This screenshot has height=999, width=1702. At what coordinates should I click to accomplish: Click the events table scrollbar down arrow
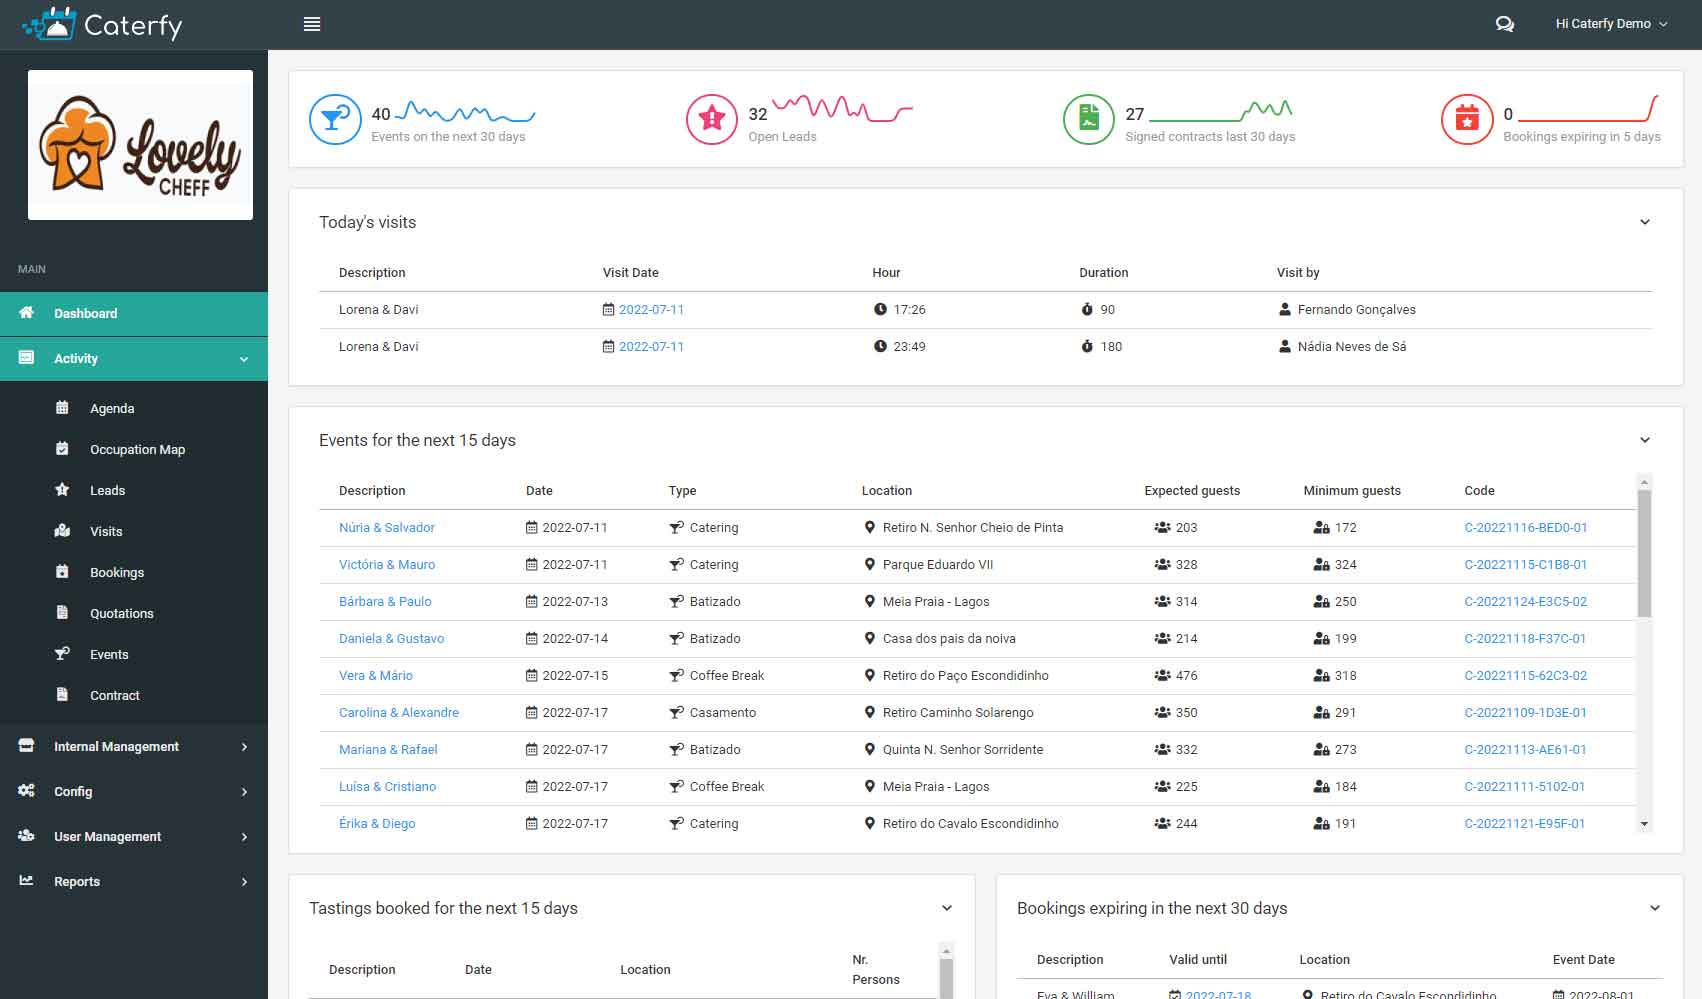(1644, 824)
